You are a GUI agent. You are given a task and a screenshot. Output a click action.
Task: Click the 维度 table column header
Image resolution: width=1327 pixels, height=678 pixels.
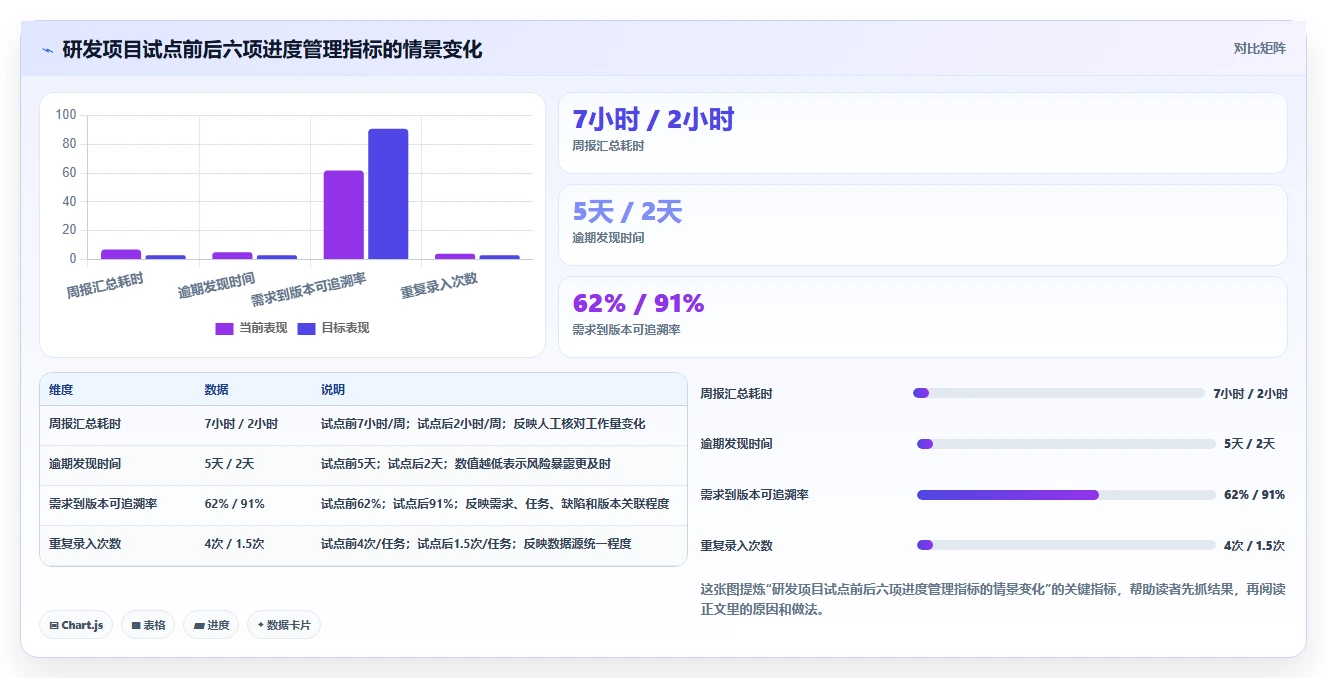[61, 390]
